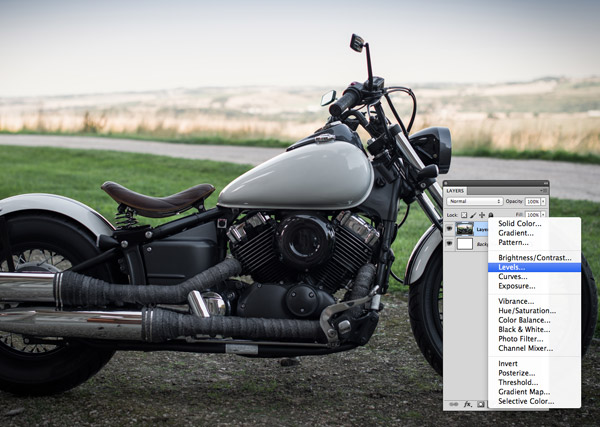The height and width of the screenshot is (427, 600).
Task: Open the fx layer style icon
Action: pyautogui.click(x=467, y=404)
